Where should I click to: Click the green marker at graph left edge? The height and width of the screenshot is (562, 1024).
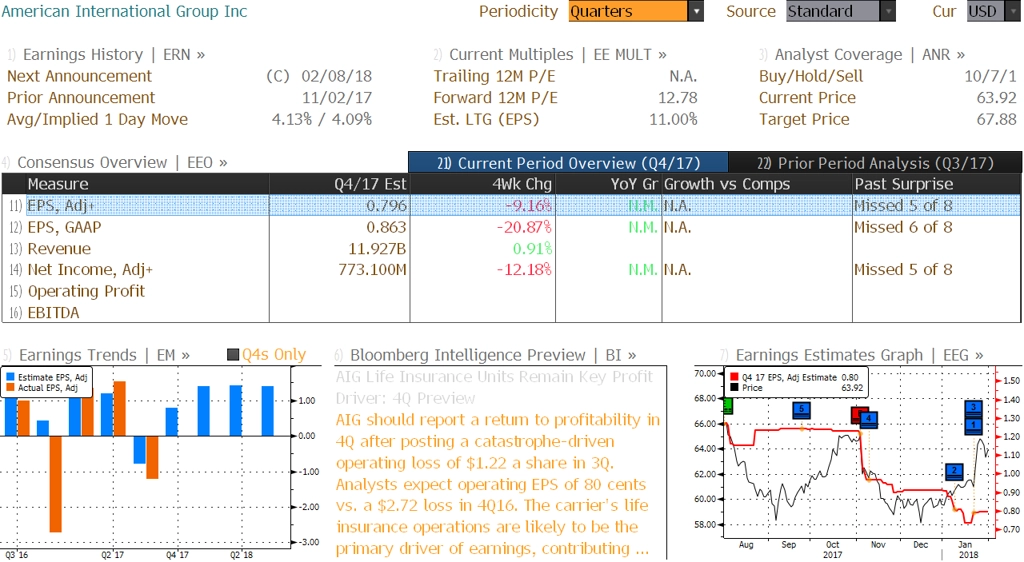(728, 405)
